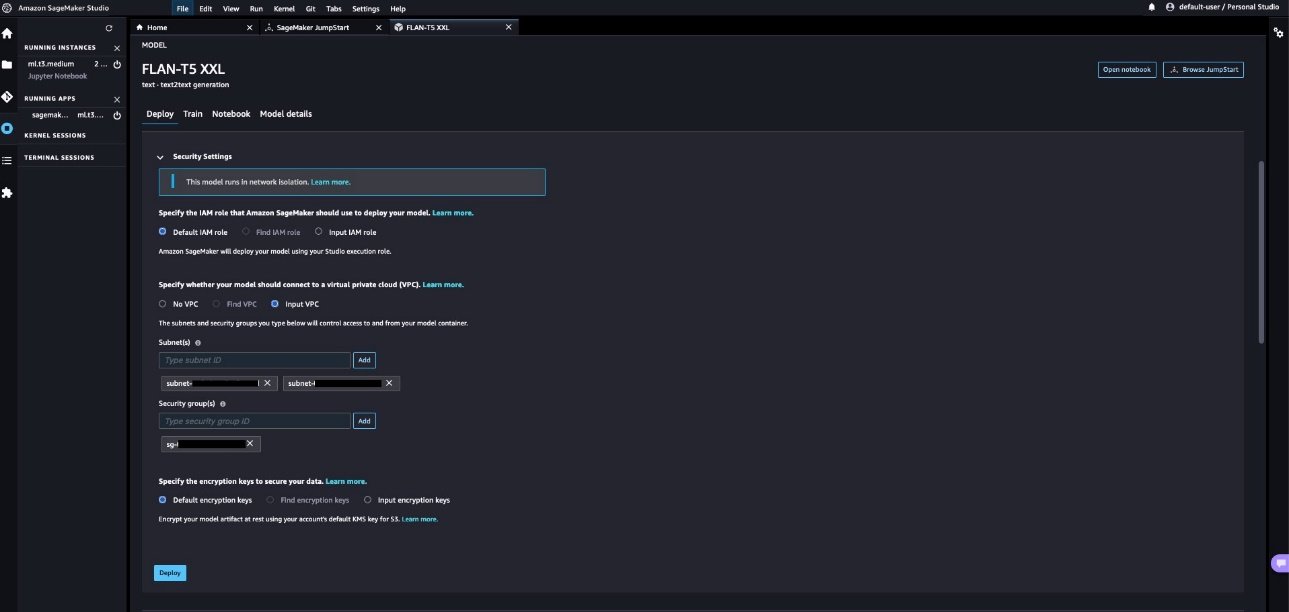Select Input VPC radio button
The height and width of the screenshot is (612, 1289).
(x=275, y=304)
